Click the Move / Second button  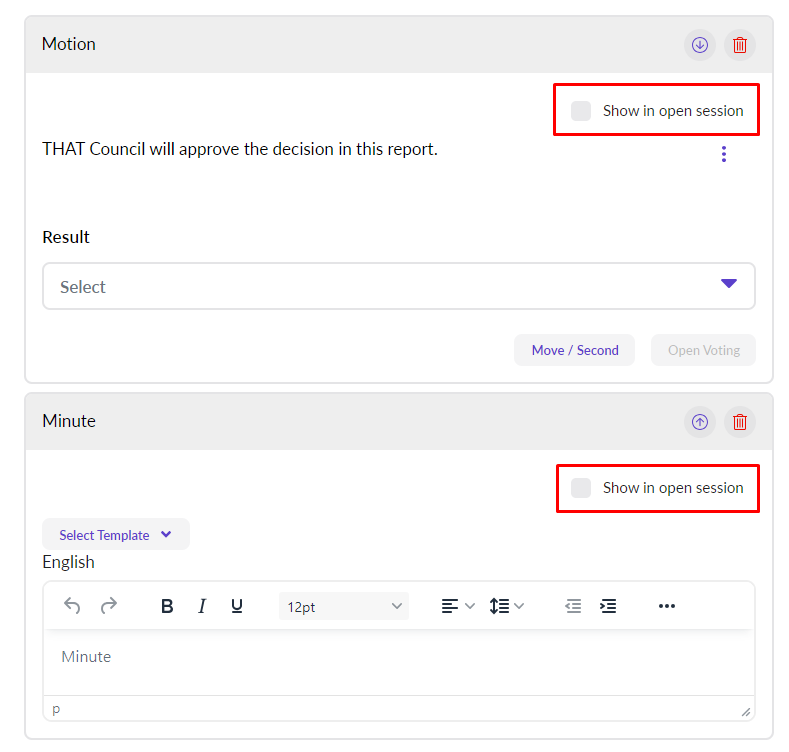point(574,350)
